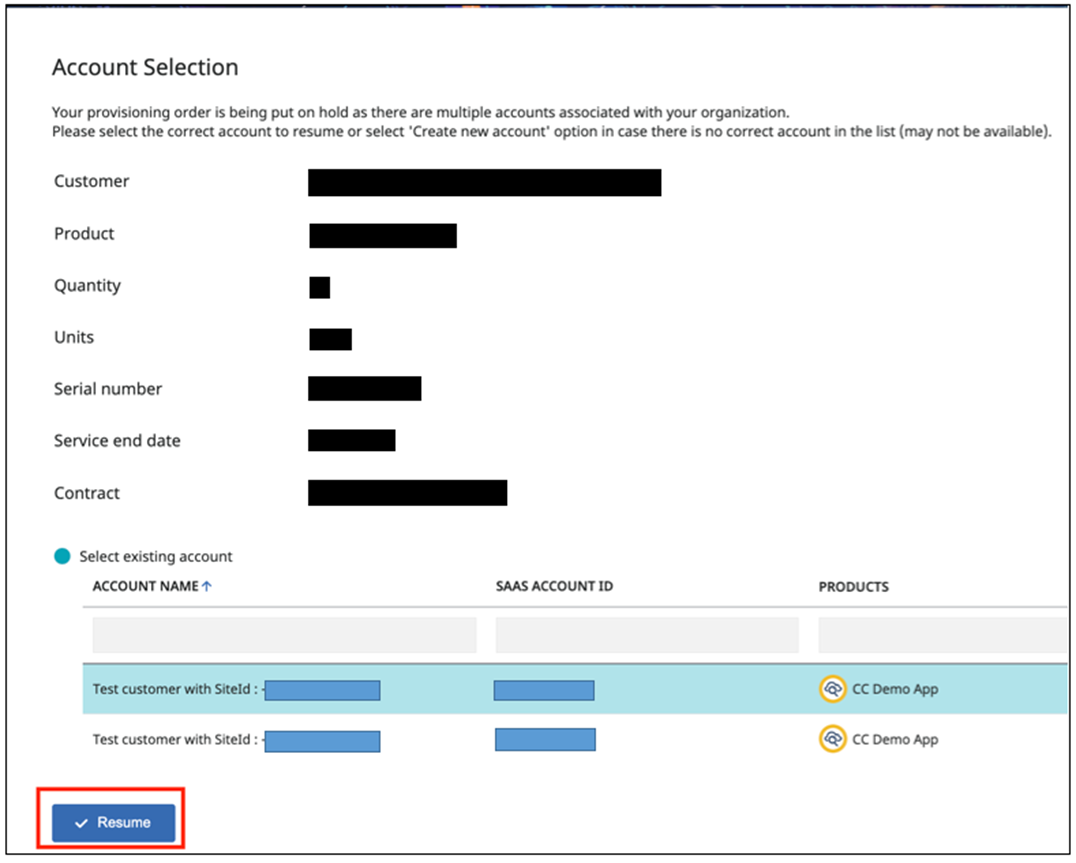Sort by the SAAS ACCOUNT ID header
The height and width of the screenshot is (863, 1076).
tap(554, 587)
